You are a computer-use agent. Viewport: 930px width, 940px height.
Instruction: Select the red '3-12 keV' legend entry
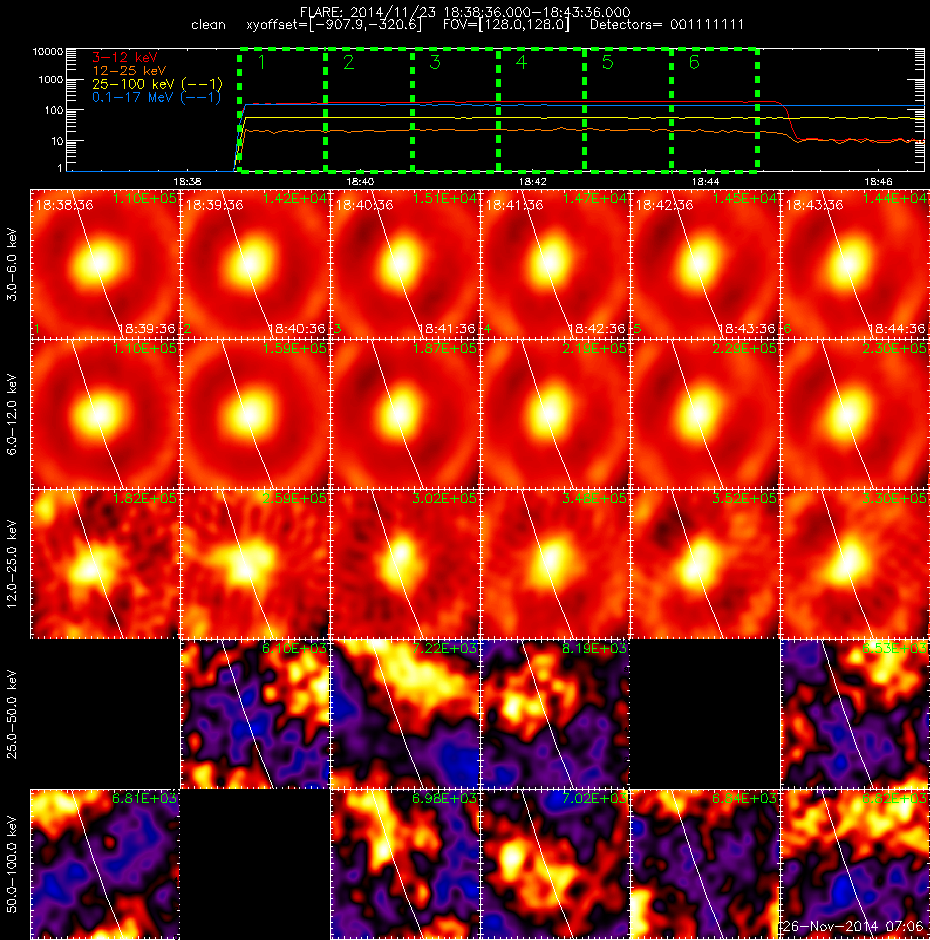tap(125, 58)
